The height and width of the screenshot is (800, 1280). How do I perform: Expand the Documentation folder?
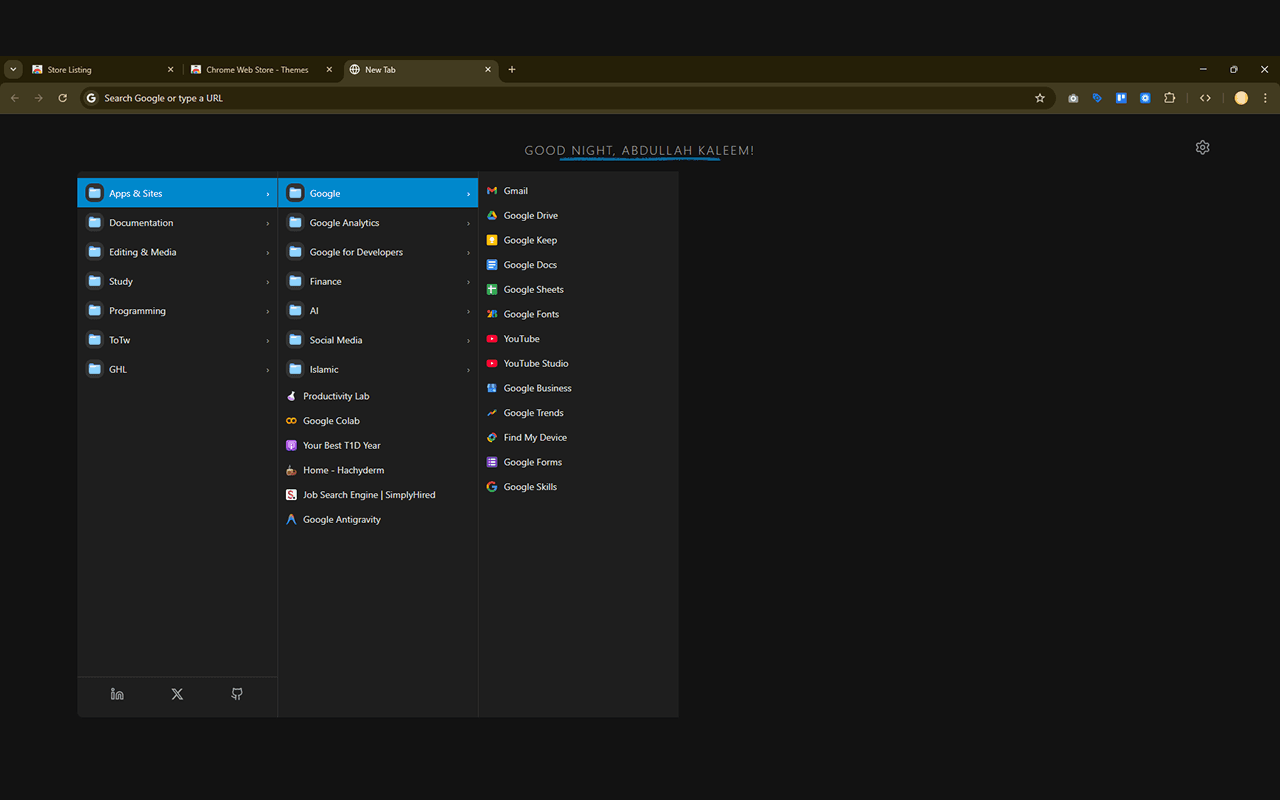140,222
